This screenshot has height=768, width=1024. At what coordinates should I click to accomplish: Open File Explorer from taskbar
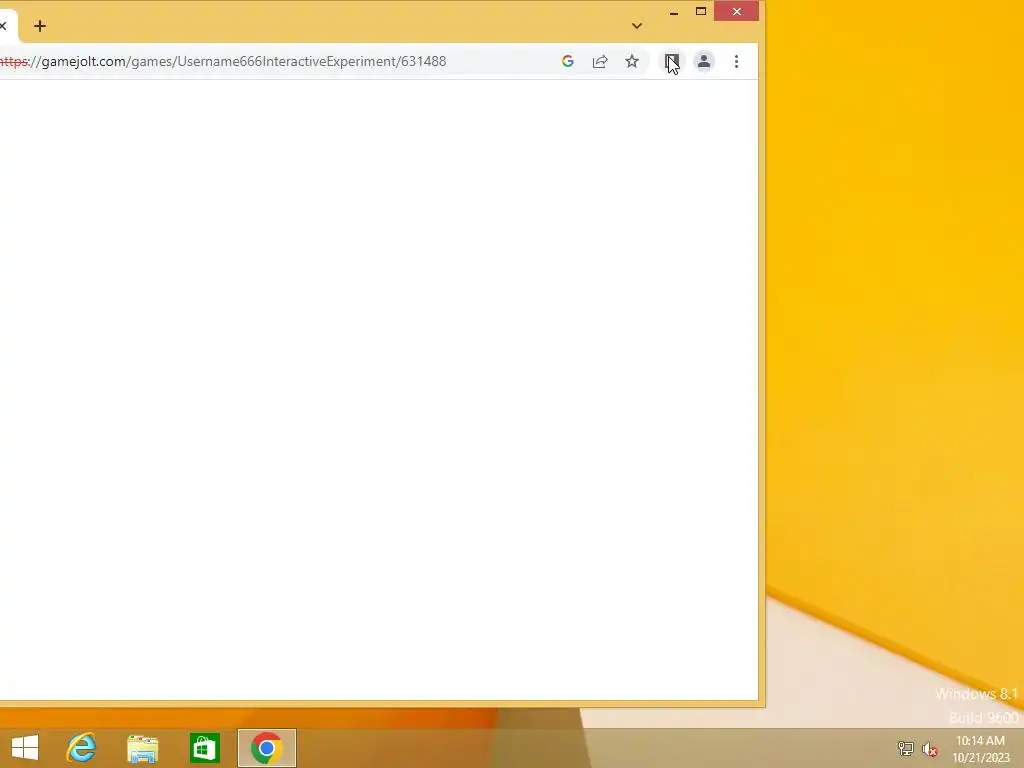(142, 748)
